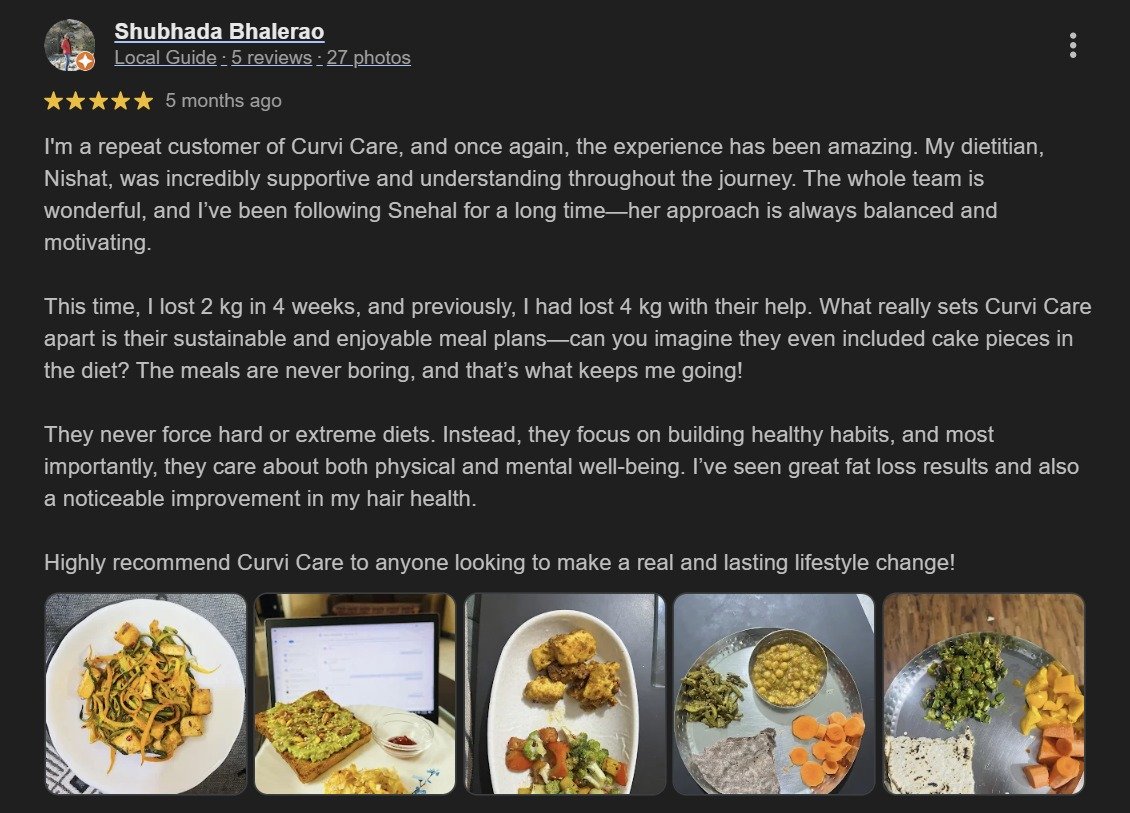
Task: Click the first star of the rating
Action: tap(53, 101)
